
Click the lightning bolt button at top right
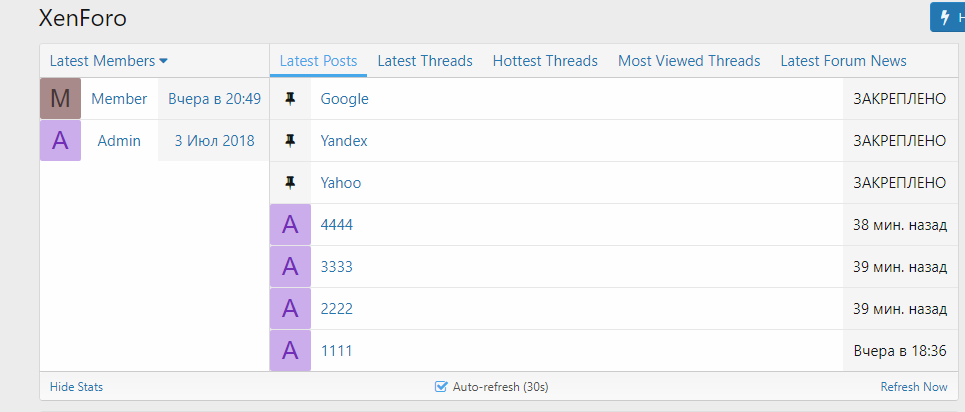click(x=947, y=17)
